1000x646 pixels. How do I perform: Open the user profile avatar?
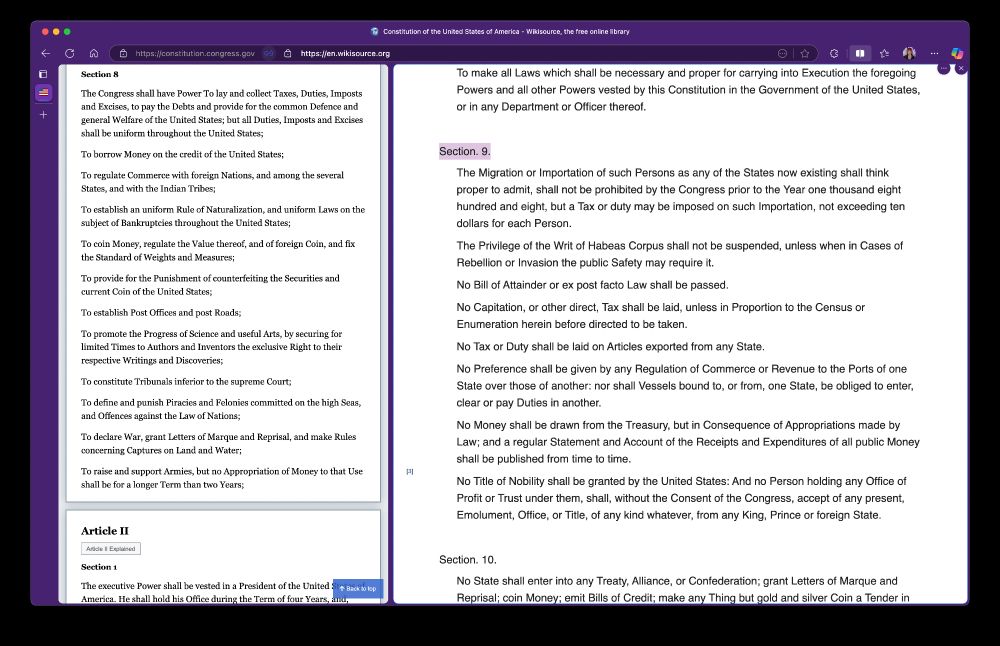tap(909, 54)
